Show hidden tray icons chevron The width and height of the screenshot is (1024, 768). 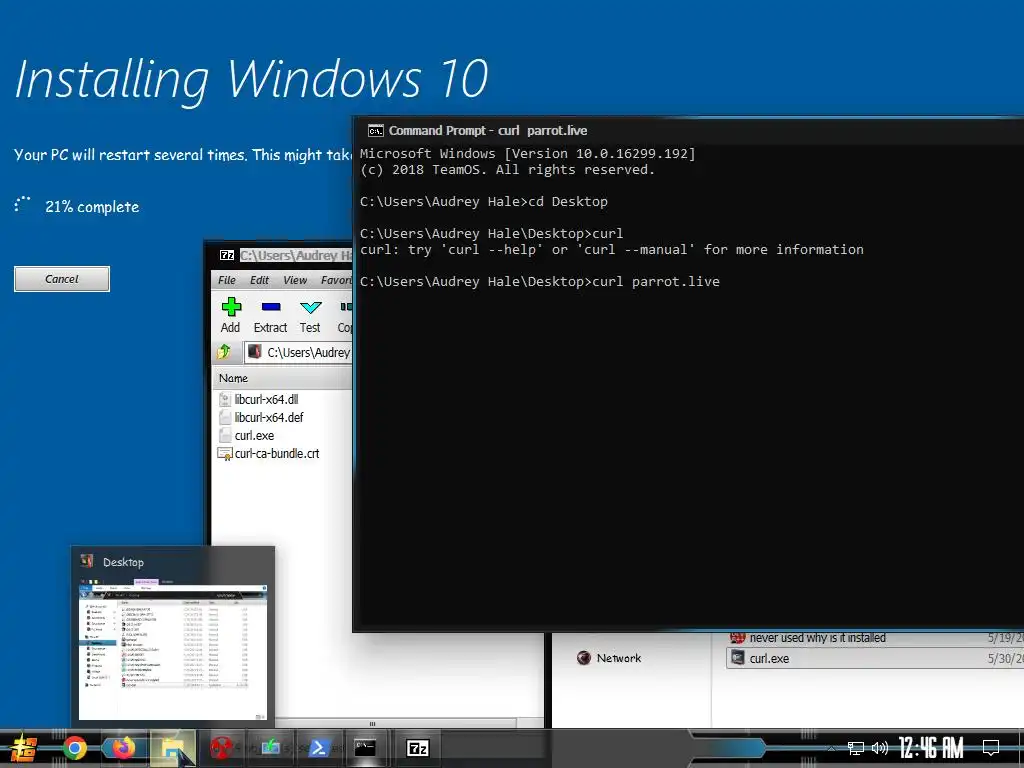[x=831, y=748]
